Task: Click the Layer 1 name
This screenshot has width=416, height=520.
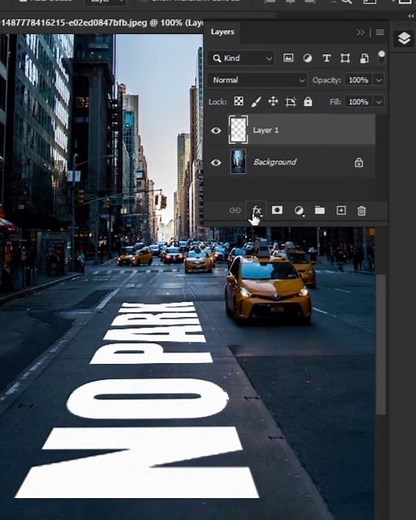Action: click(x=265, y=130)
